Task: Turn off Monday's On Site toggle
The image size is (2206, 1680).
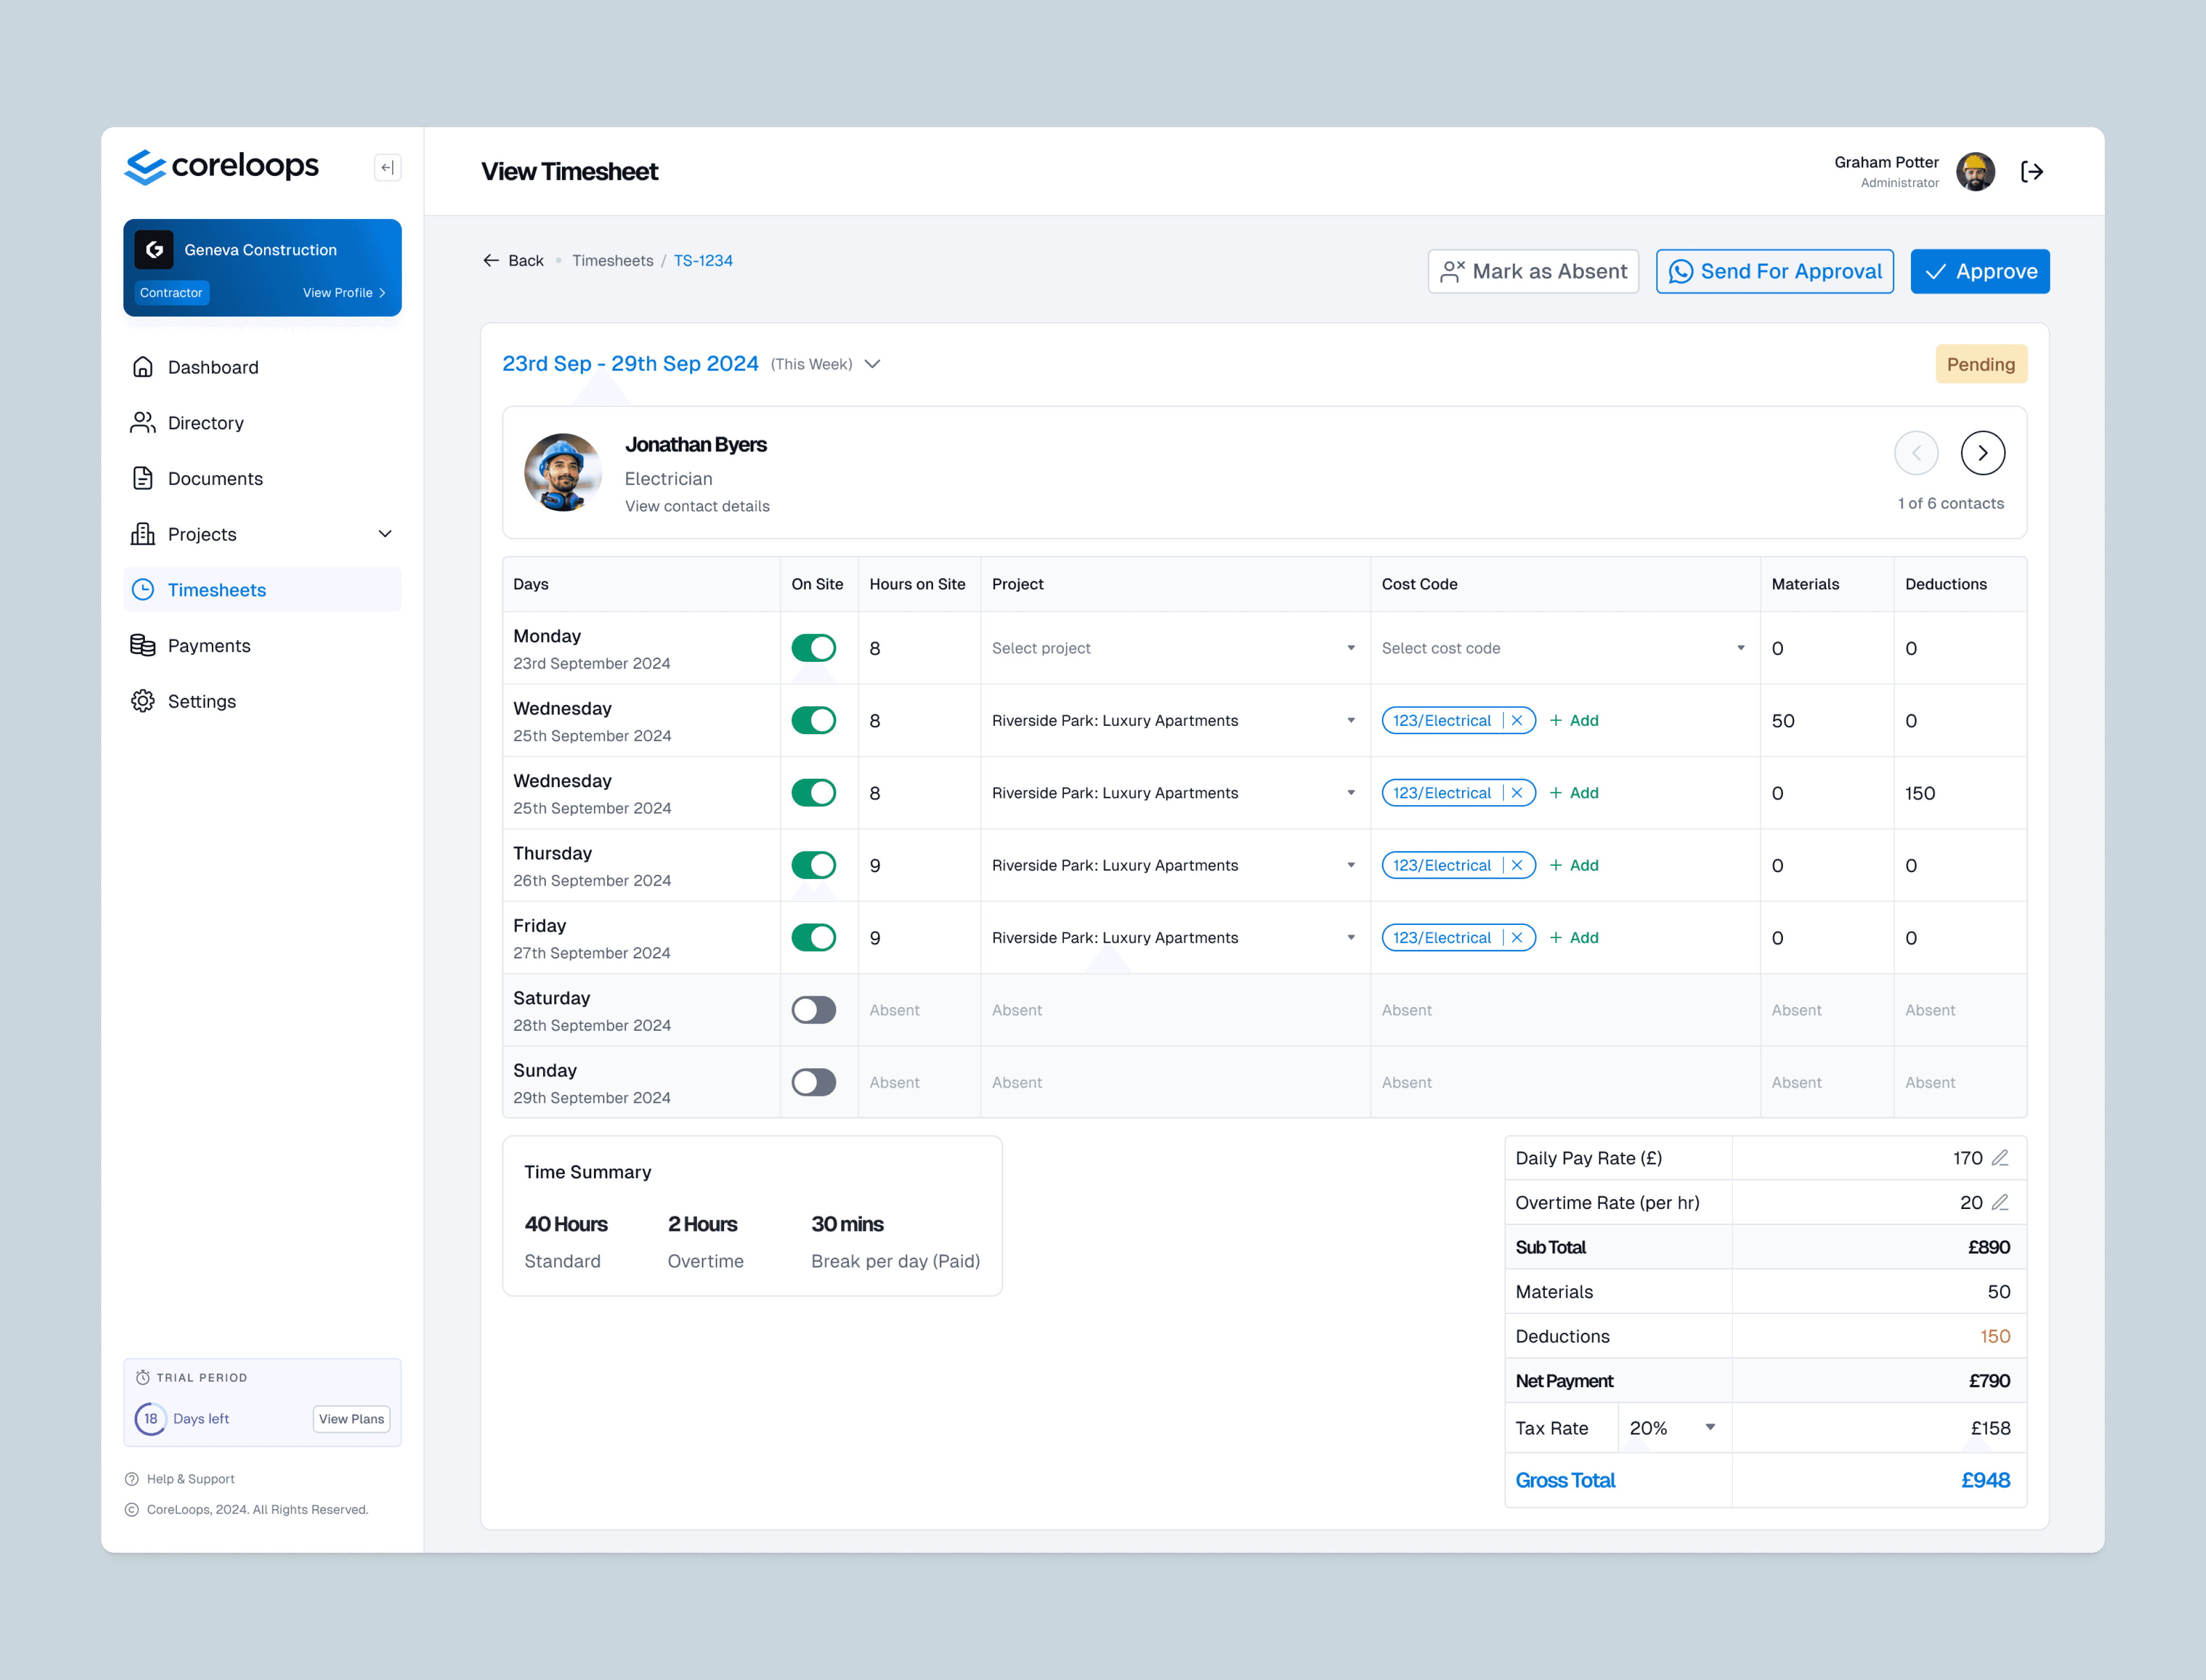Action: [x=813, y=648]
